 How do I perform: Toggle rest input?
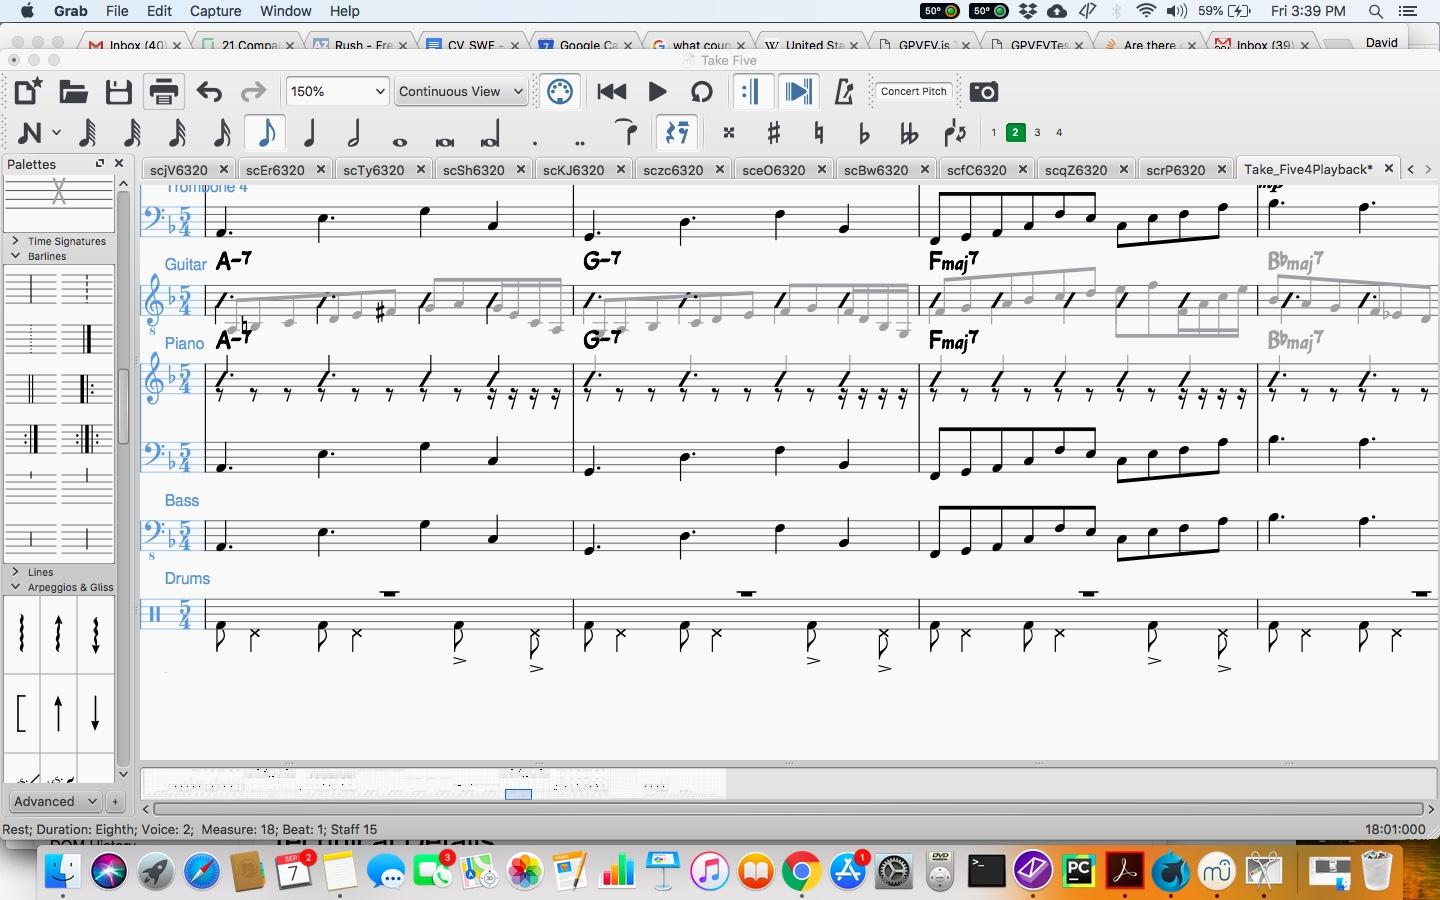click(677, 133)
